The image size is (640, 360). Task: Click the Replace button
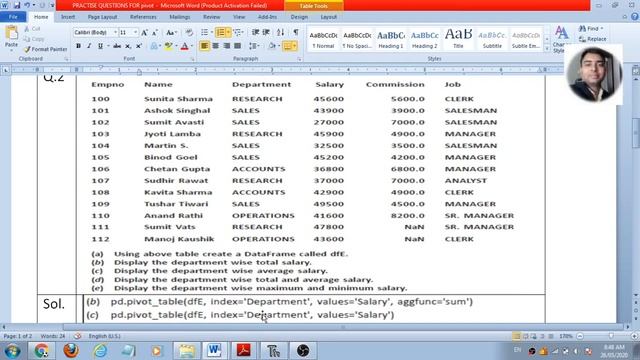coord(593,39)
